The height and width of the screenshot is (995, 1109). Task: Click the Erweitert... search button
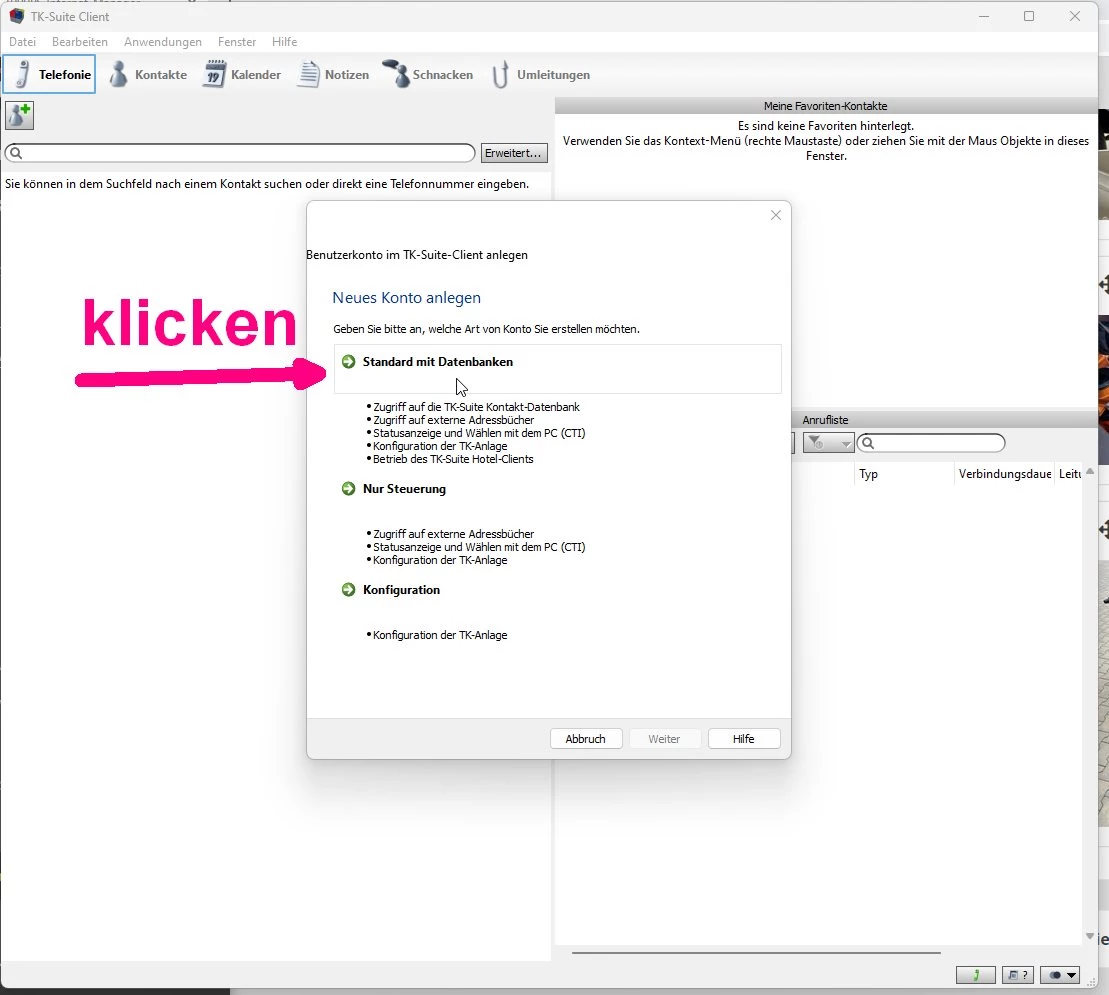(514, 153)
